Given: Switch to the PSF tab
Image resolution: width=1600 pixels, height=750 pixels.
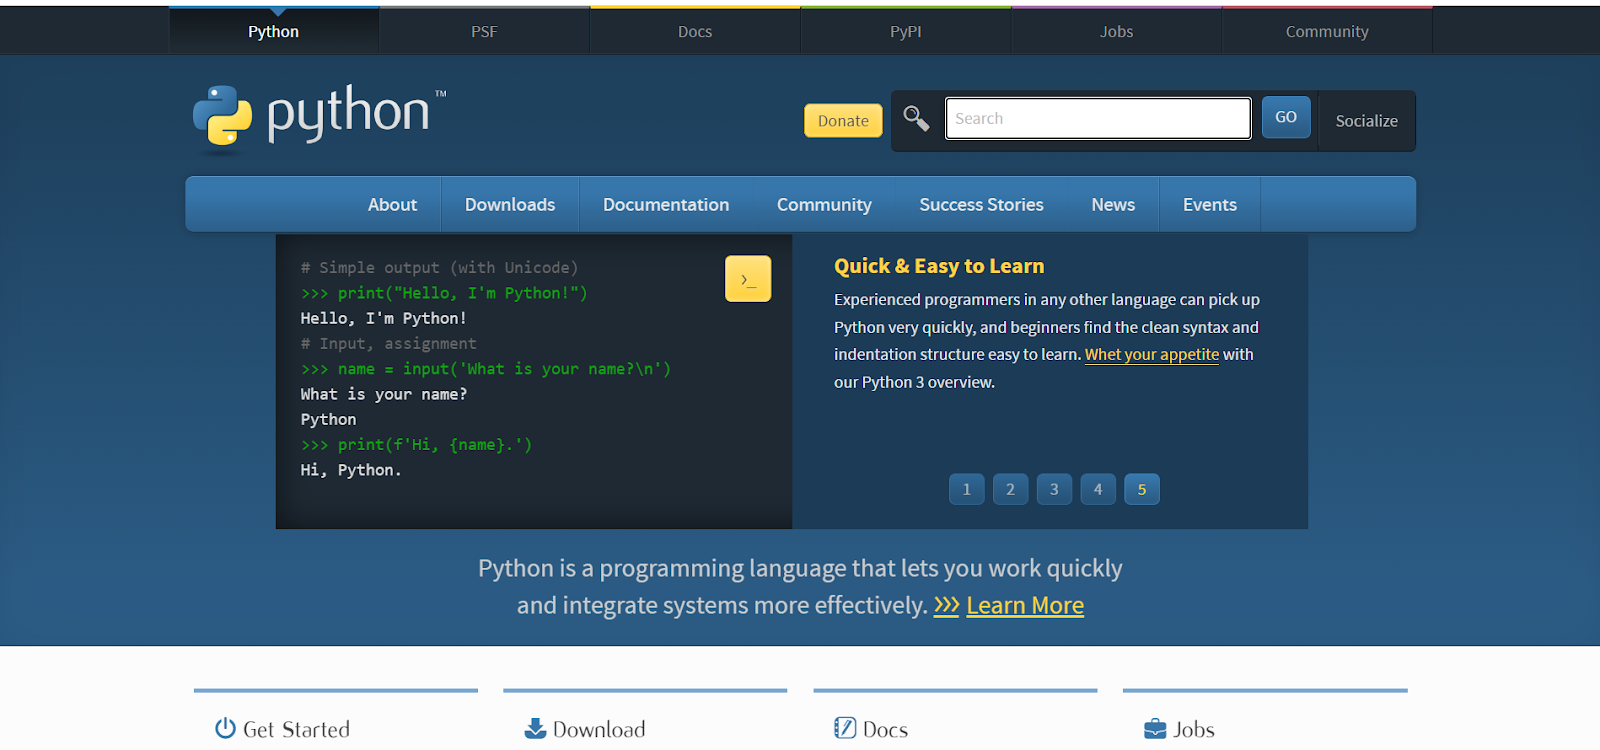Looking at the screenshot, I should [x=484, y=31].
